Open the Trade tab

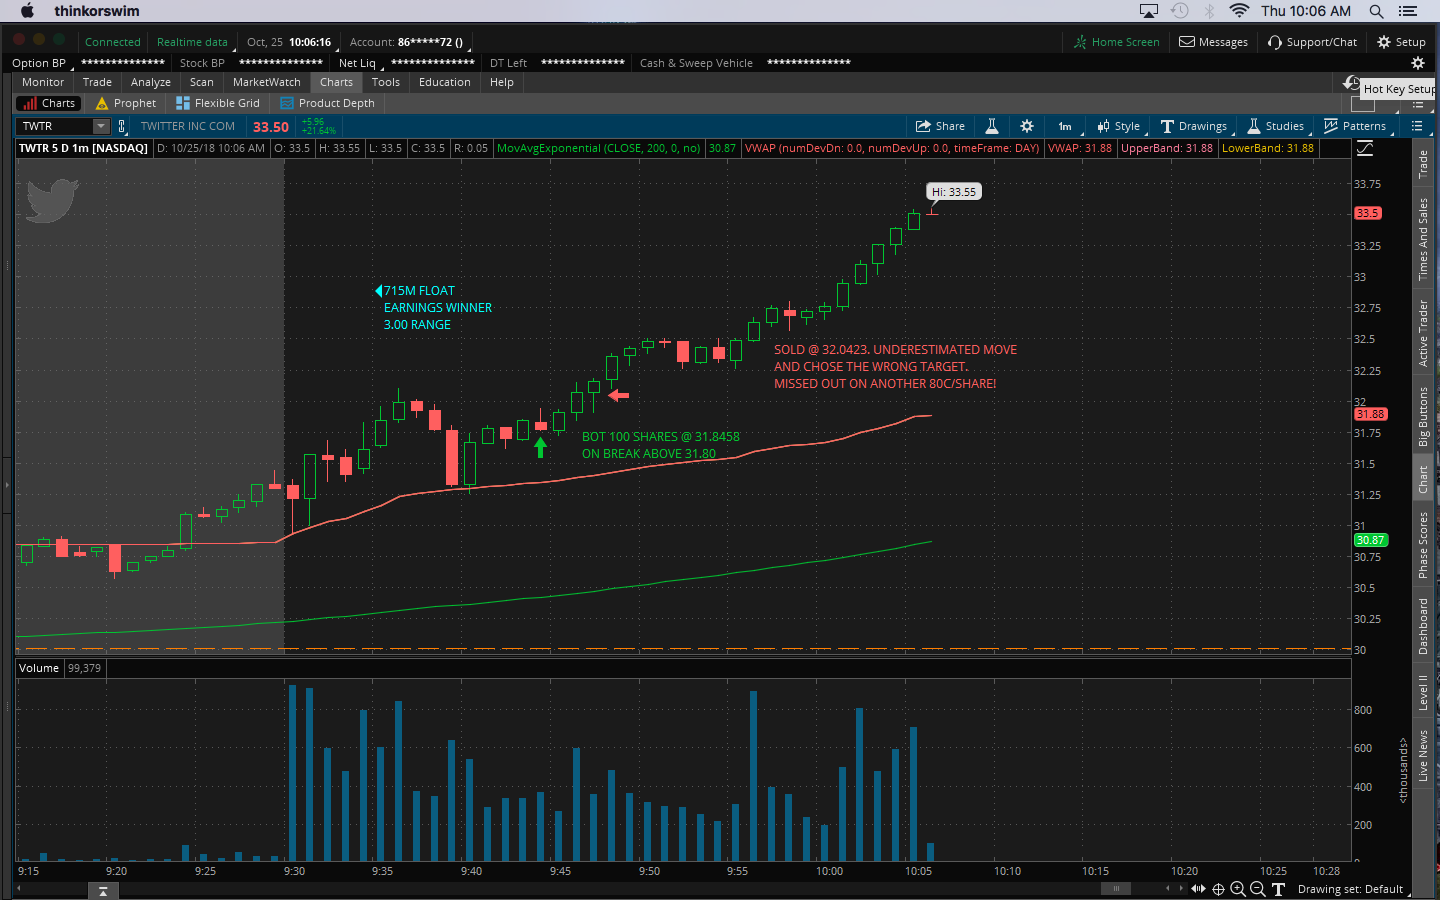click(x=97, y=82)
